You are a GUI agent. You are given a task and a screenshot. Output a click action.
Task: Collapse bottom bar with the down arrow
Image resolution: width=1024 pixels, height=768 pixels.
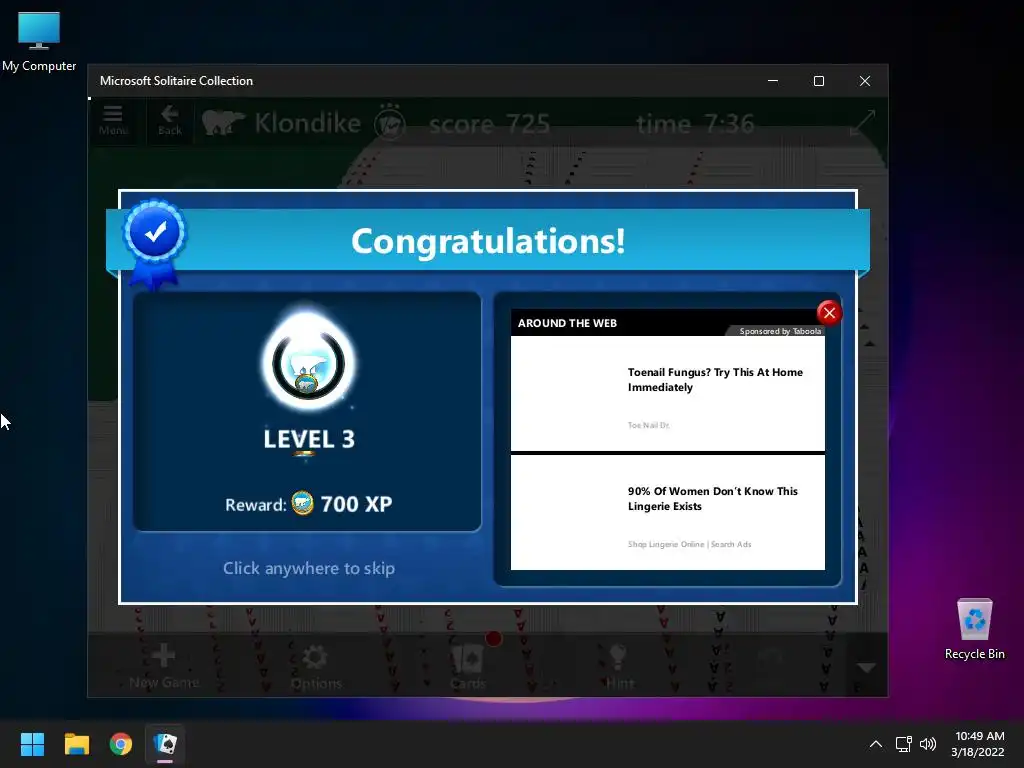point(866,667)
